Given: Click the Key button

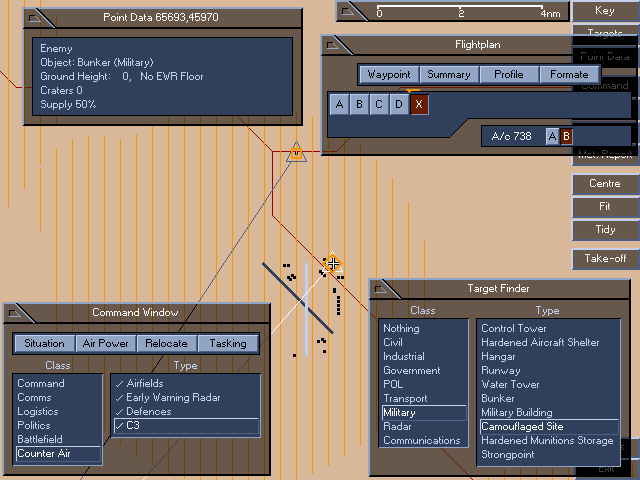Looking at the screenshot, I should [605, 11].
